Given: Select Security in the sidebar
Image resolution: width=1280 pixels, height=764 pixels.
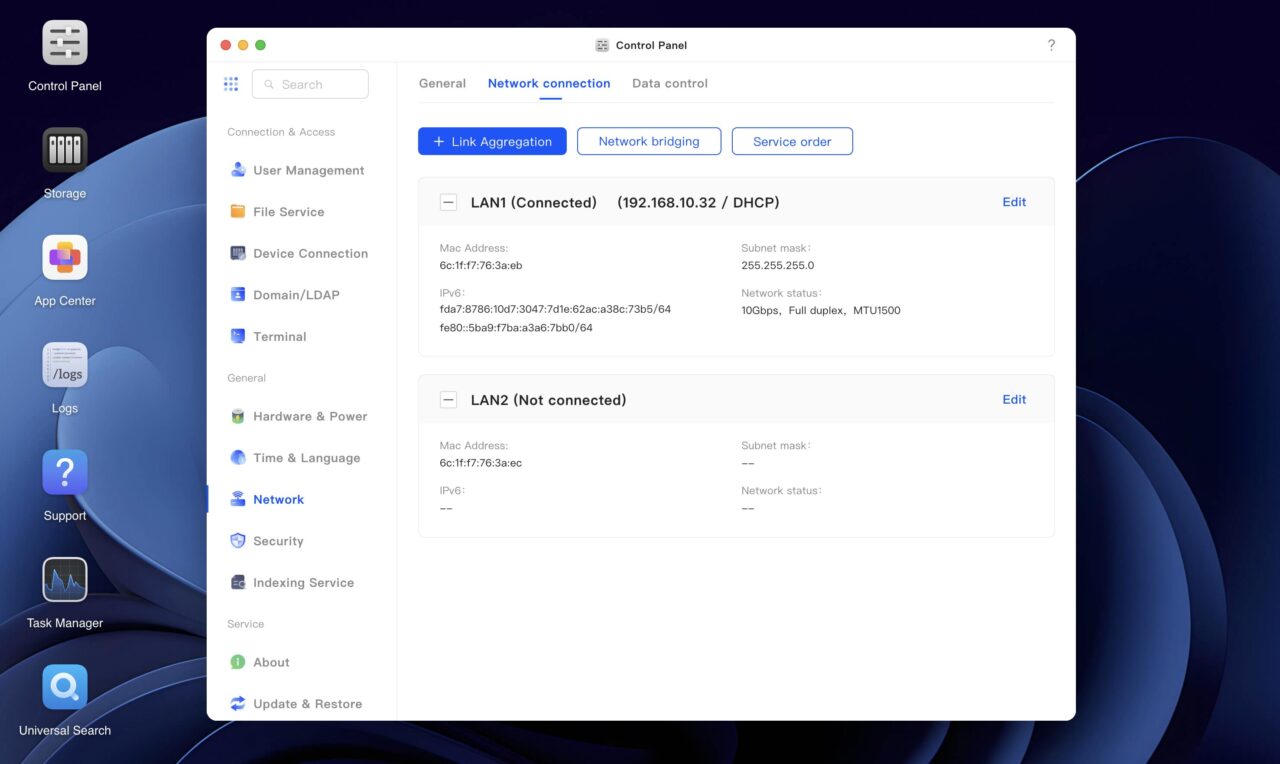Looking at the screenshot, I should pos(278,541).
